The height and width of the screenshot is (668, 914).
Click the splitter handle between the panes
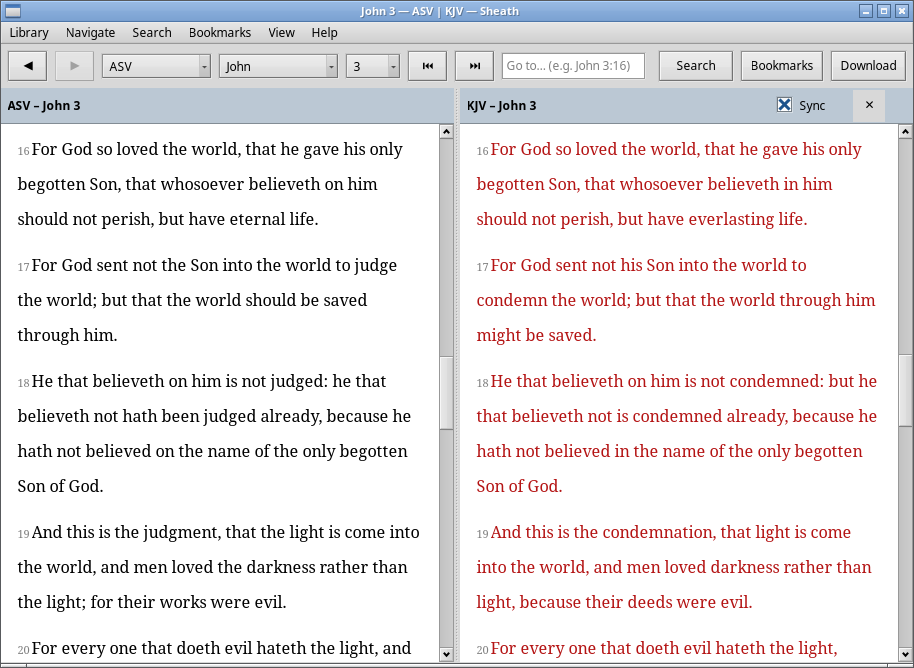coord(457,376)
